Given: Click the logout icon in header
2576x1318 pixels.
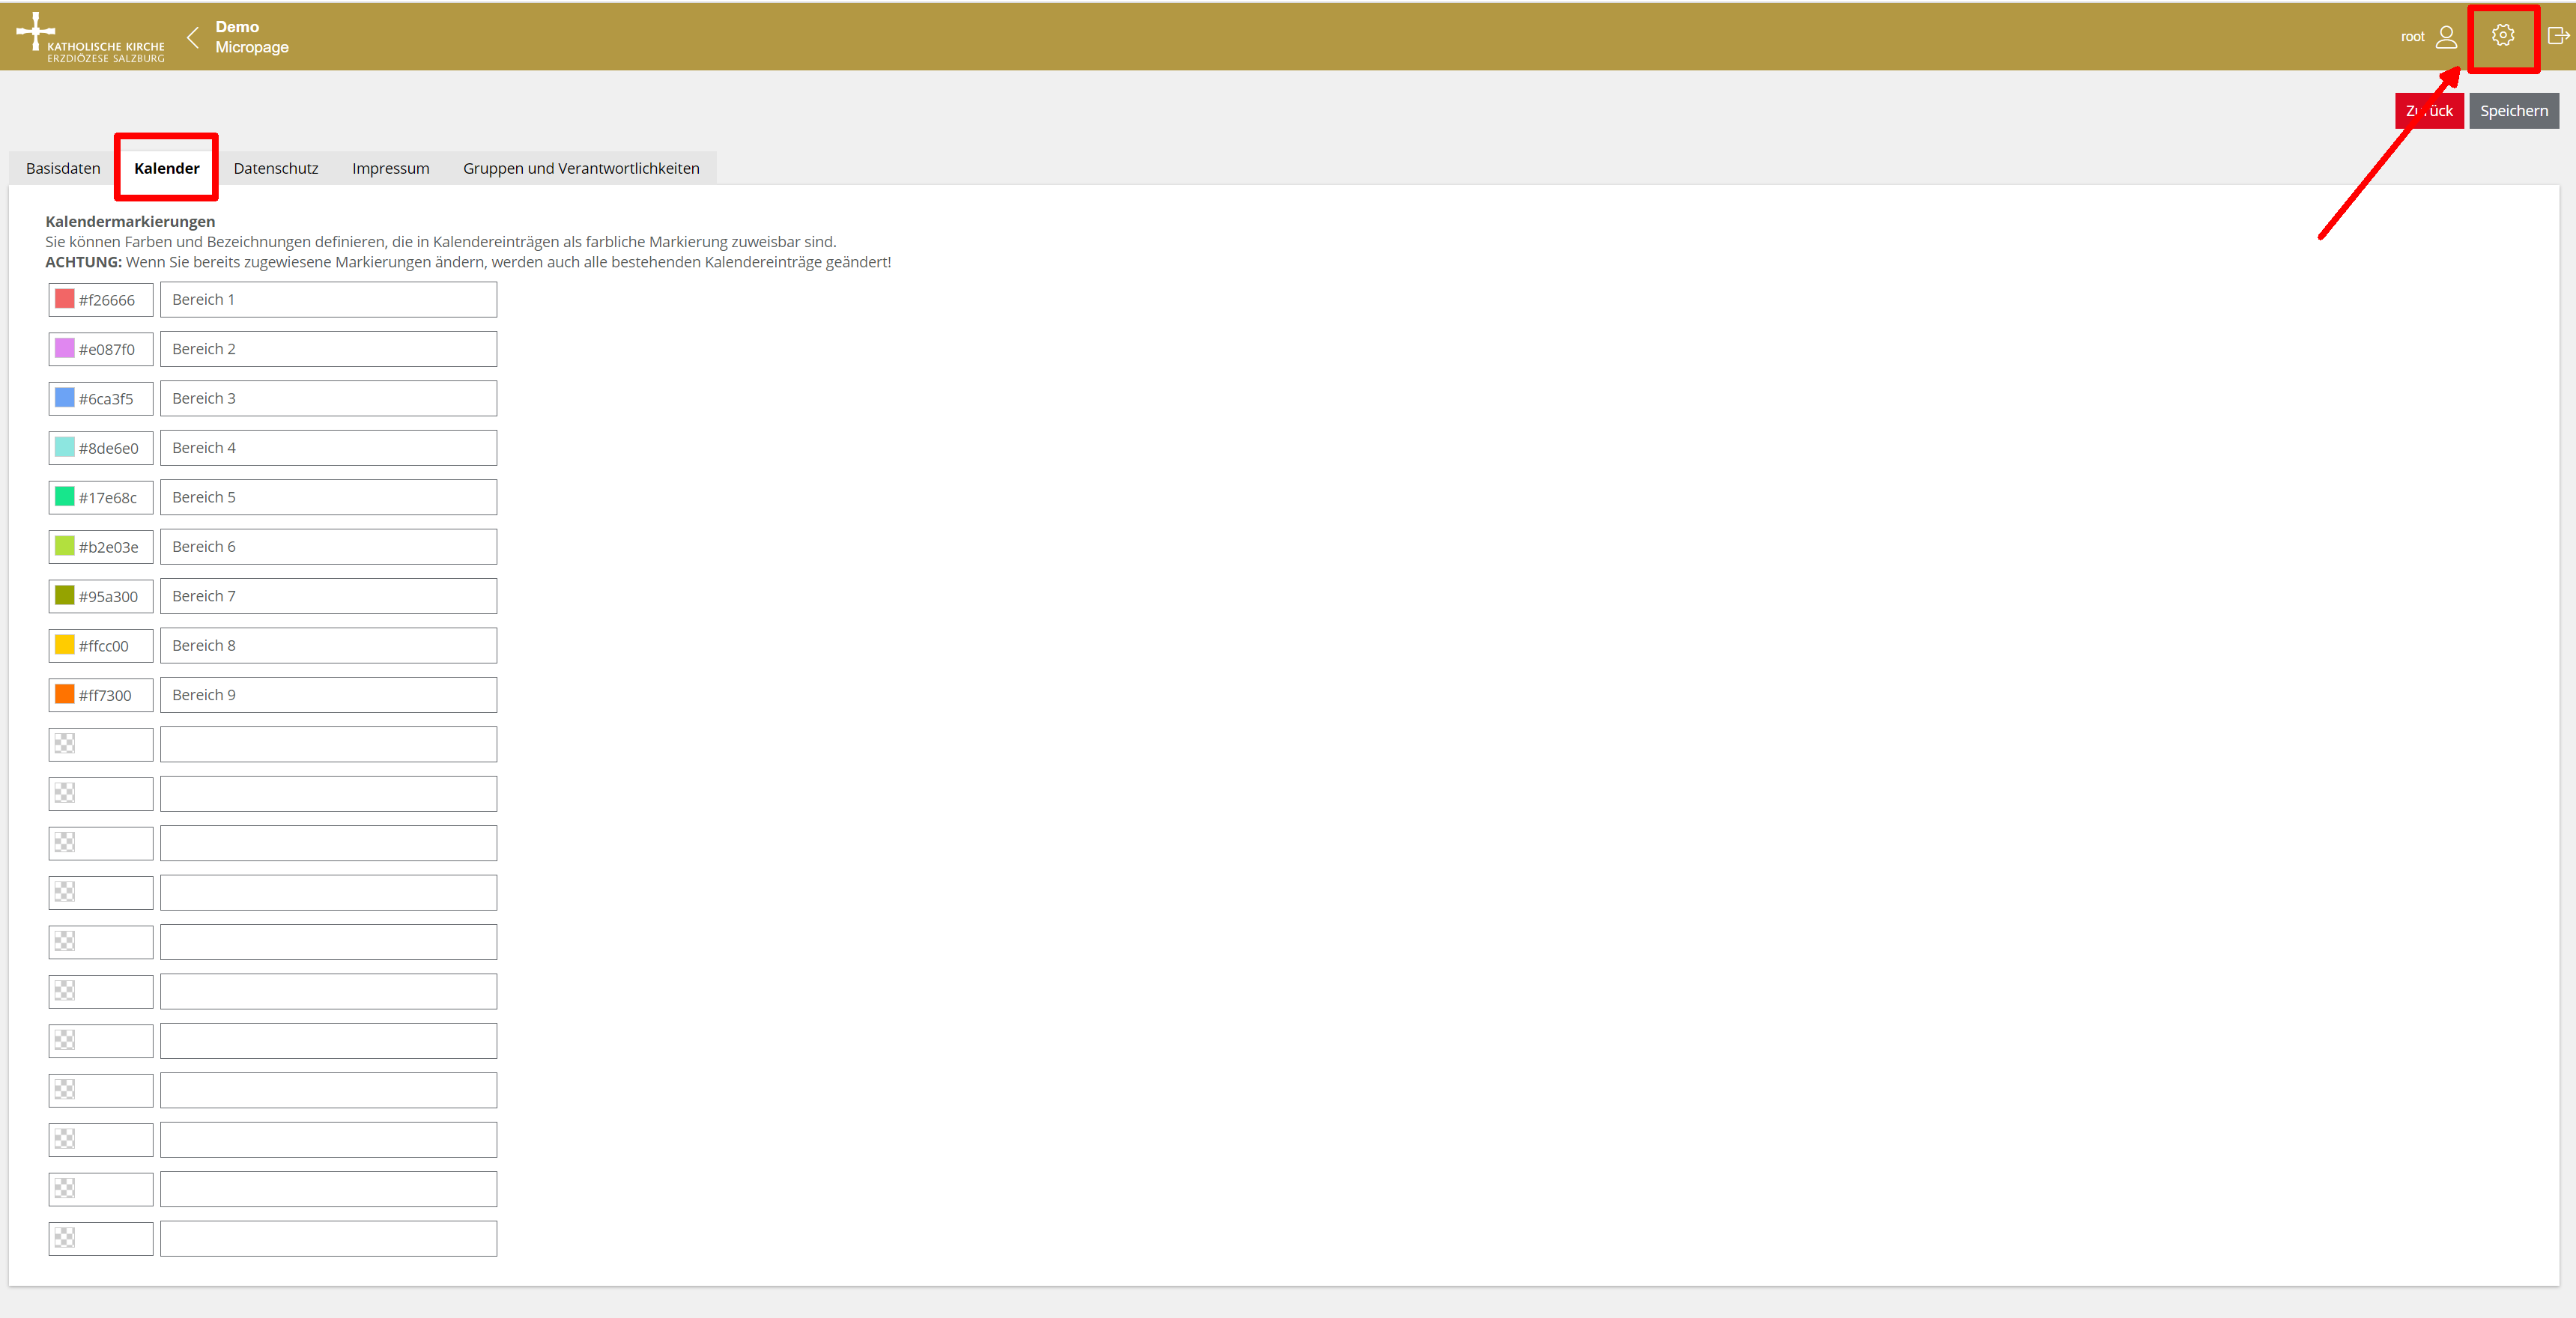Looking at the screenshot, I should (x=2557, y=36).
